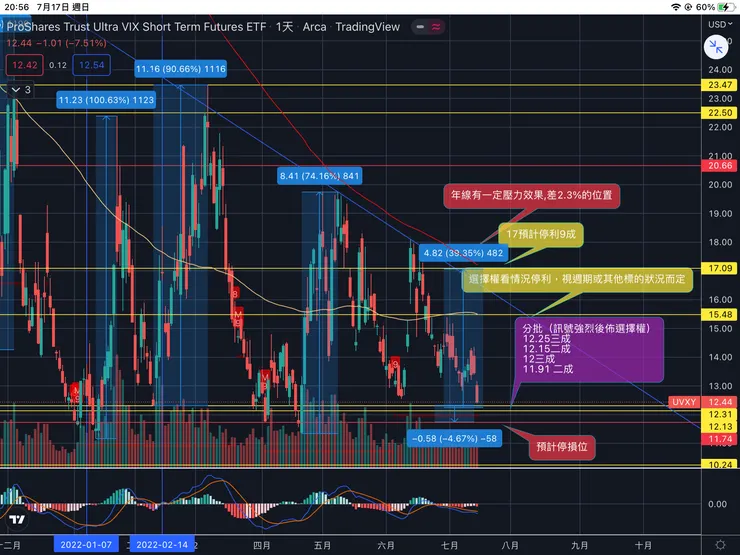The width and height of the screenshot is (740, 555).
Task: Toggle the pink wave indicator icon
Action: click(x=436, y=27)
